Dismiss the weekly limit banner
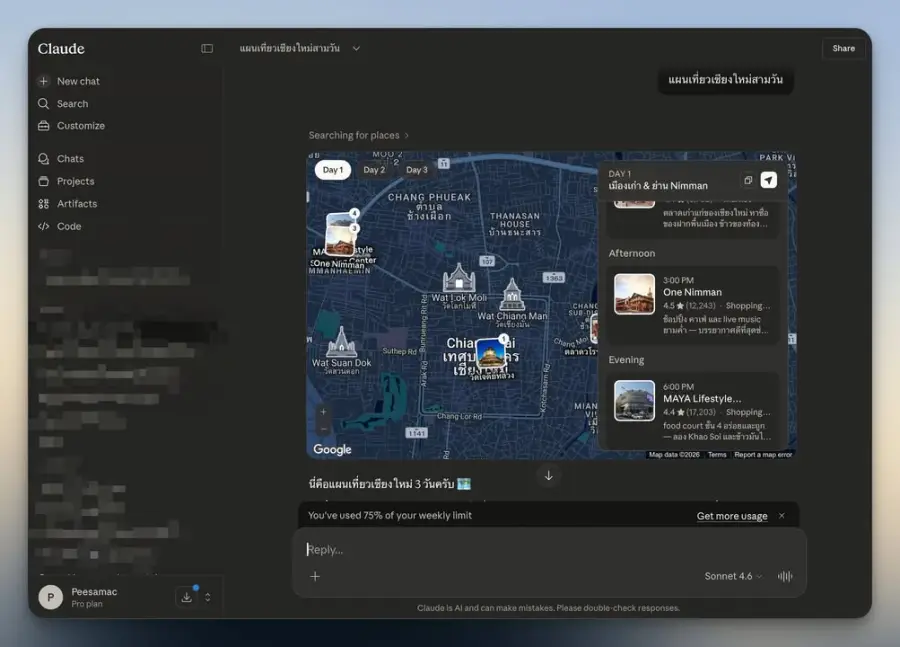Viewport: 900px width, 647px height. (782, 516)
